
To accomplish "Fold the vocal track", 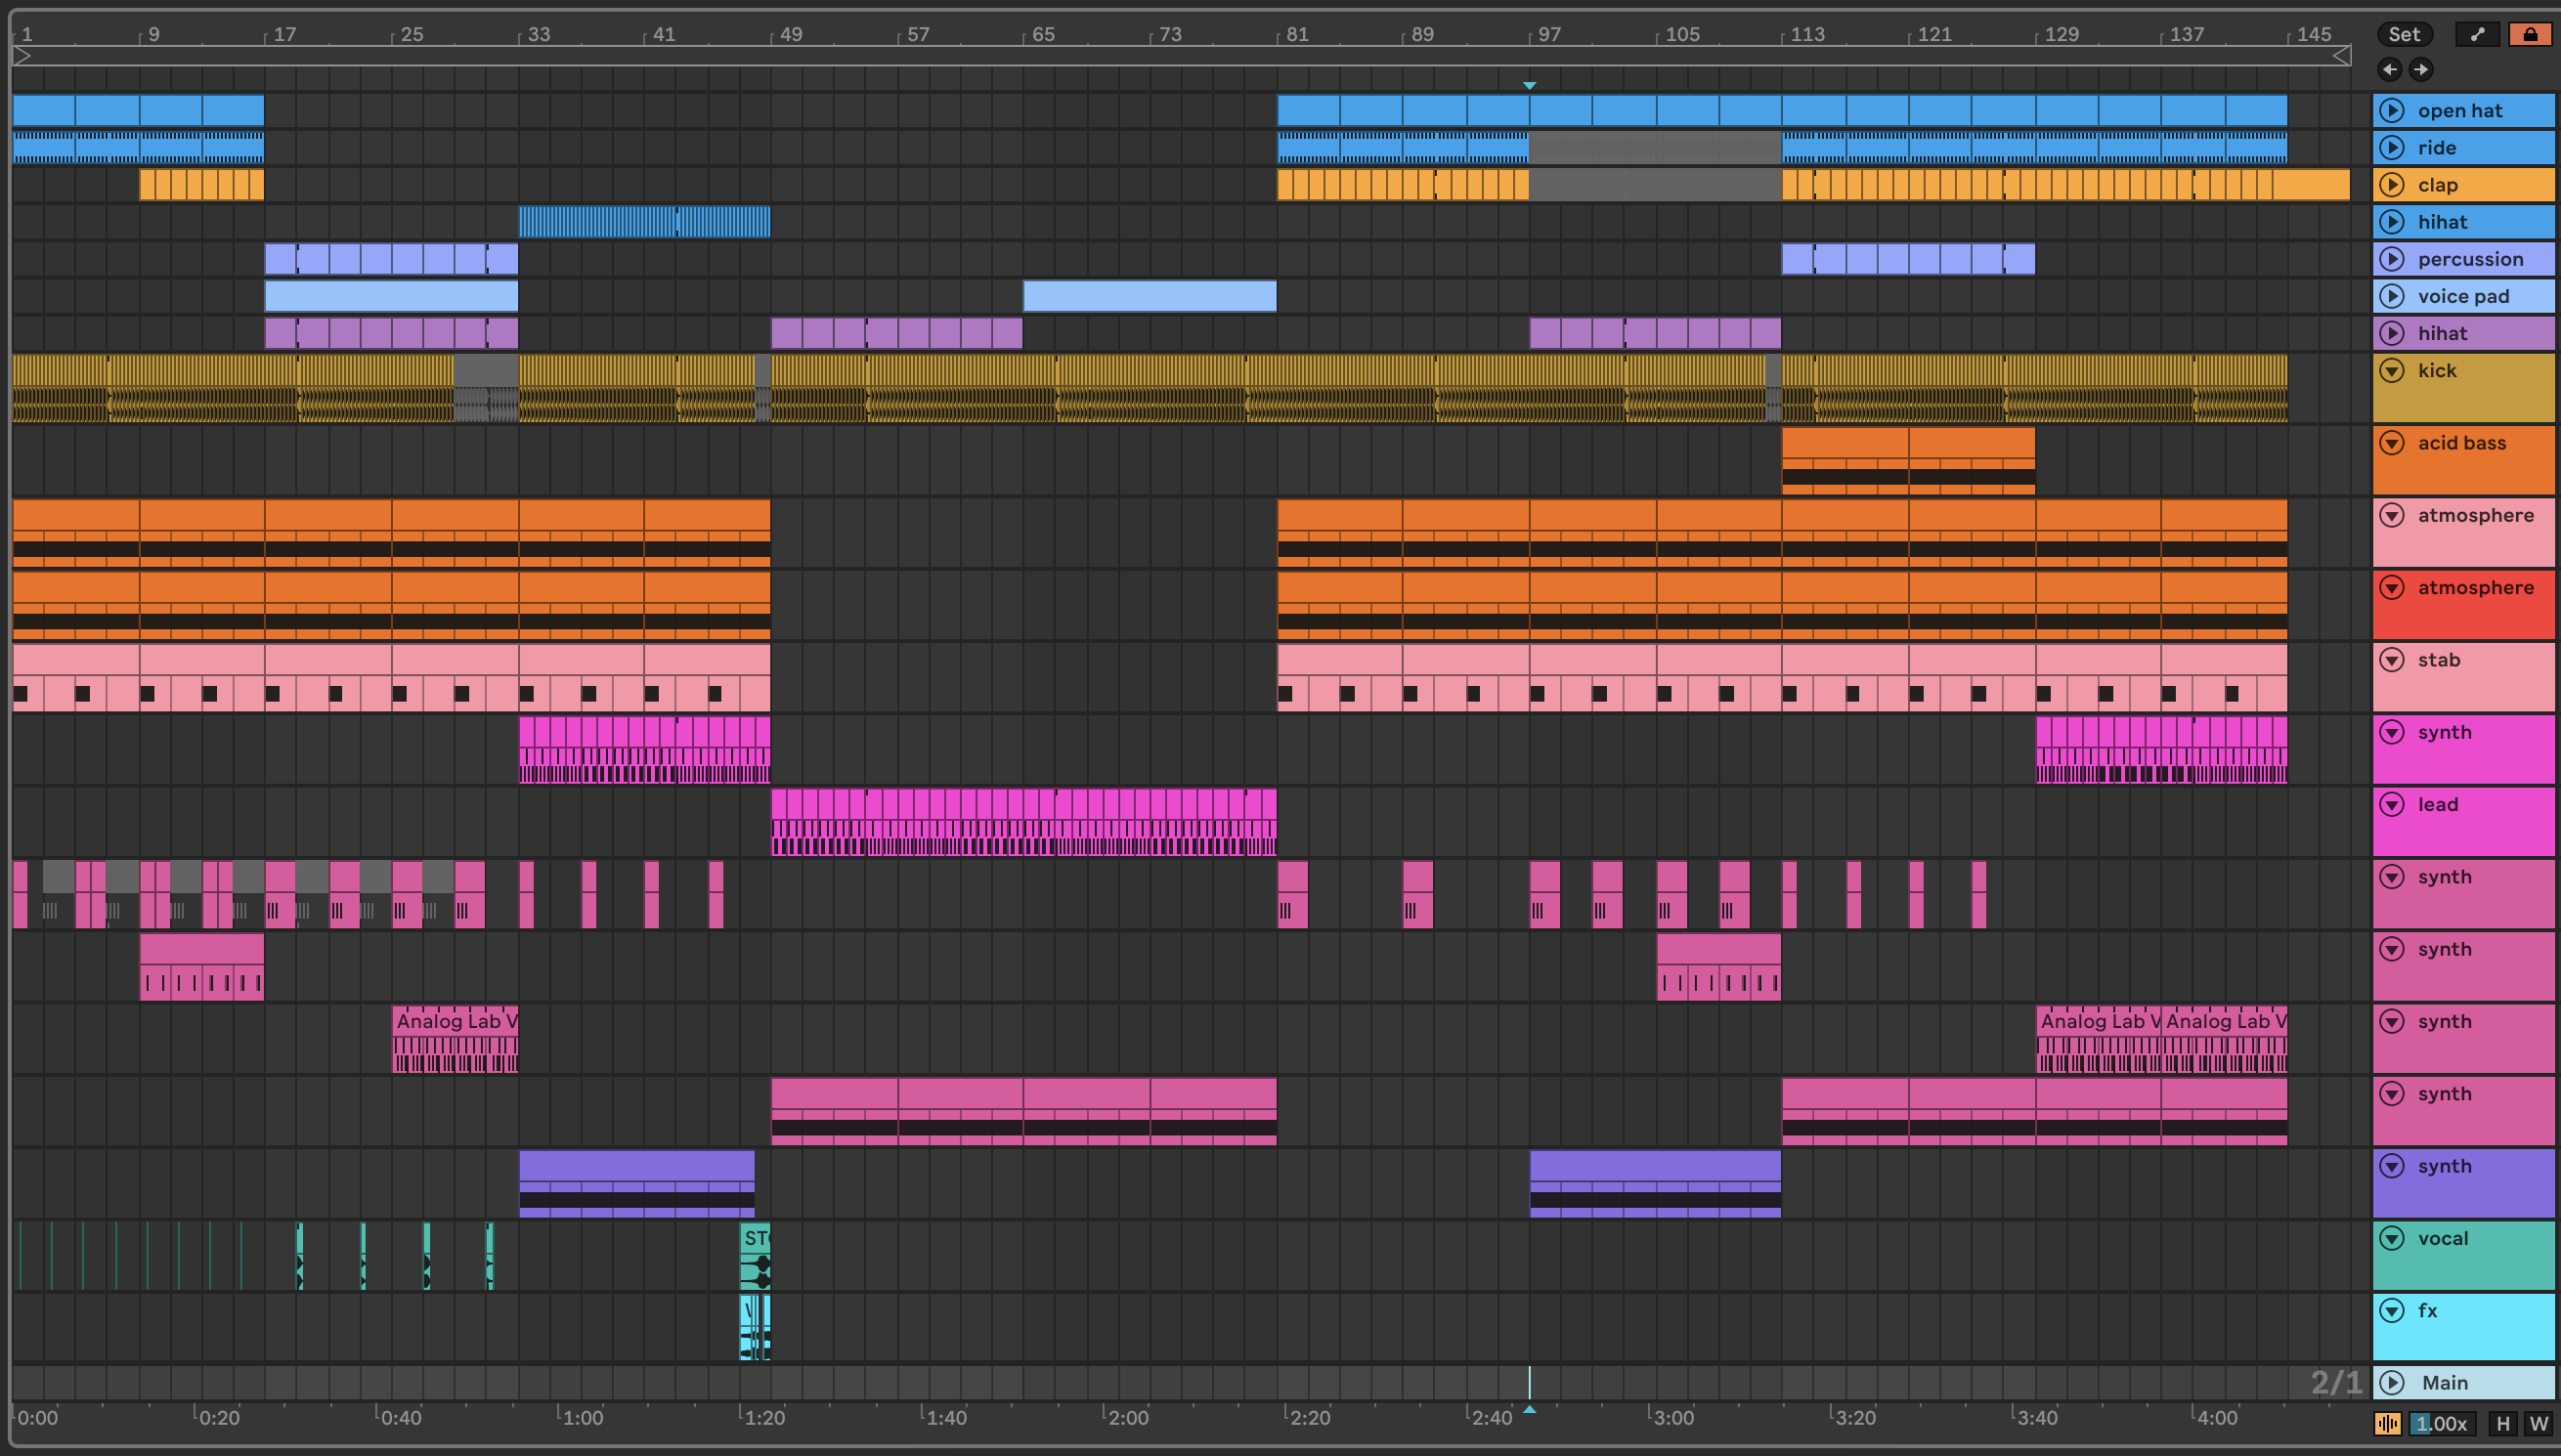I will tap(2391, 1238).
